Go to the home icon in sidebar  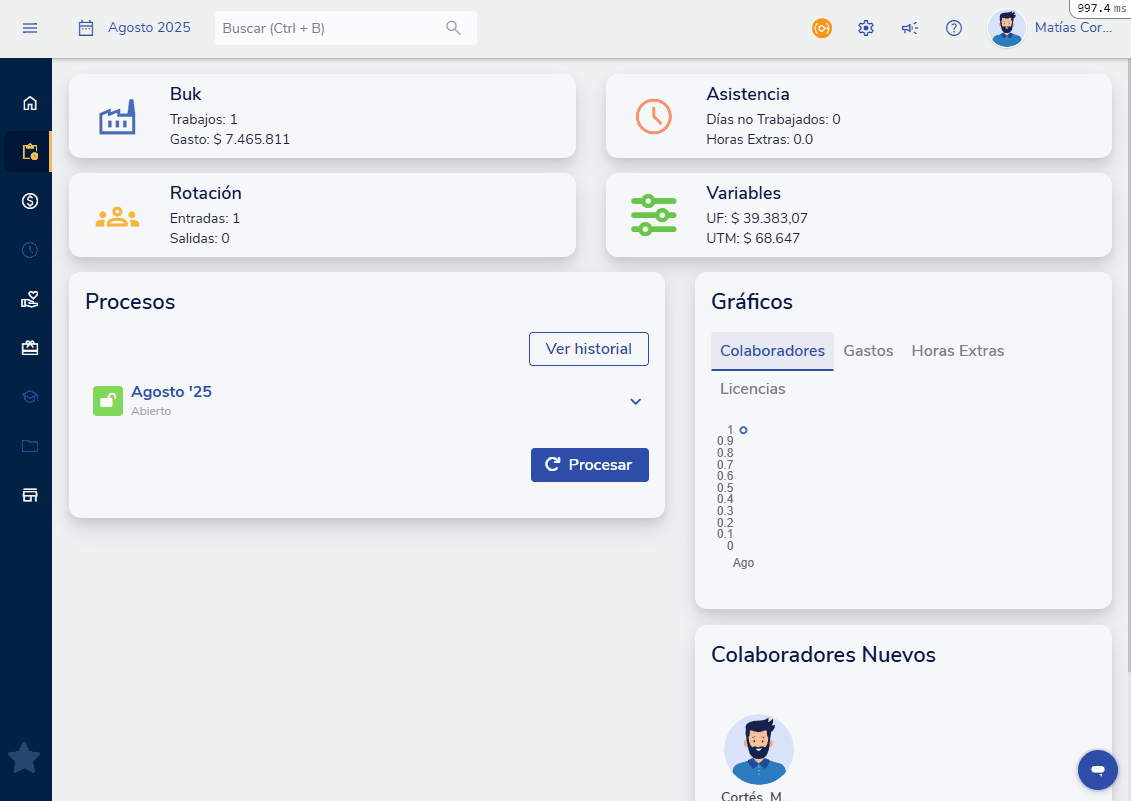(30, 102)
